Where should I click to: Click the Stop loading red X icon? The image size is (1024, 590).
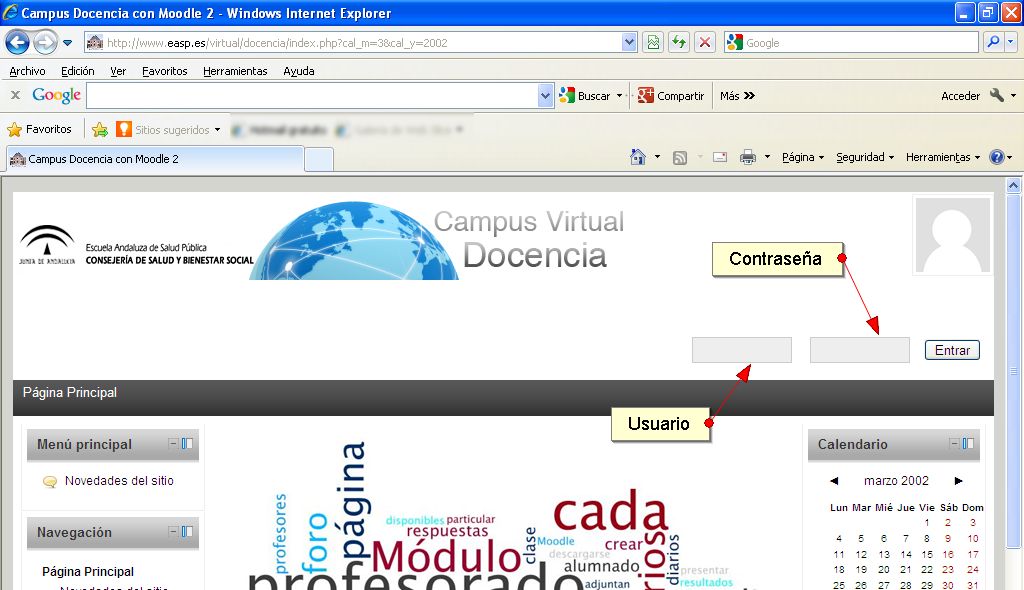[705, 43]
